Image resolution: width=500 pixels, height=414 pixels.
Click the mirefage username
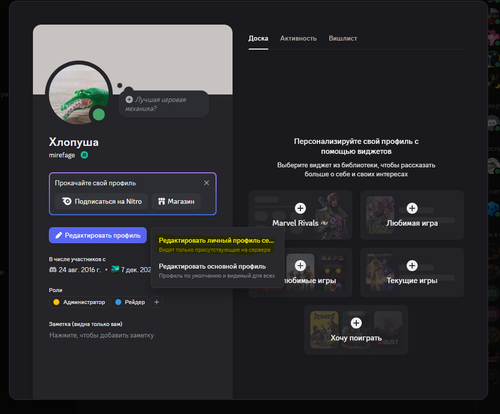click(x=62, y=155)
